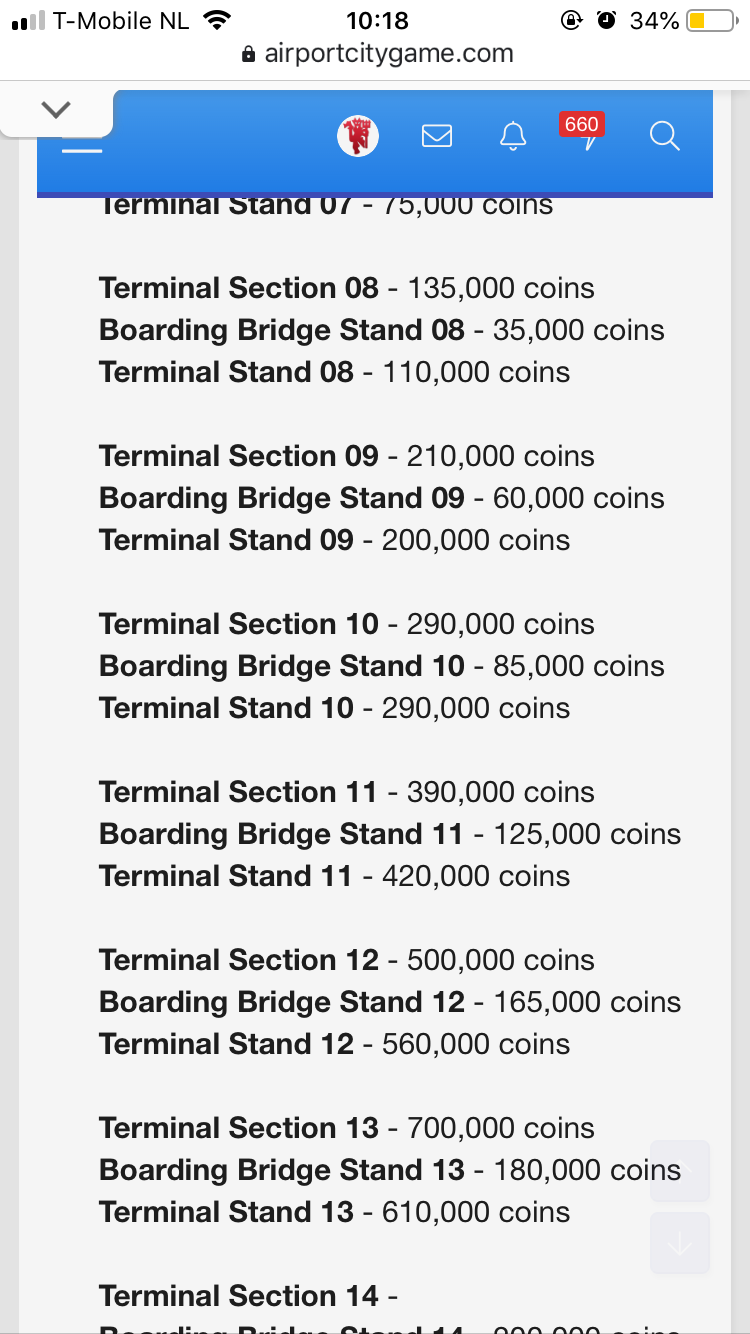
Task: Open the Manchester United crest profile avatar
Action: (x=358, y=135)
